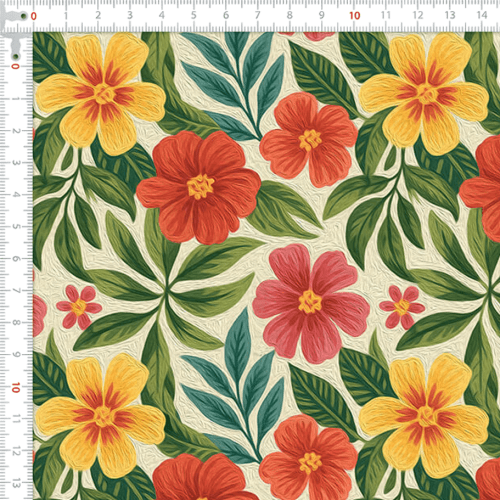Click the red 10 on the left ruler
500x500 pixels.
click(x=15, y=388)
